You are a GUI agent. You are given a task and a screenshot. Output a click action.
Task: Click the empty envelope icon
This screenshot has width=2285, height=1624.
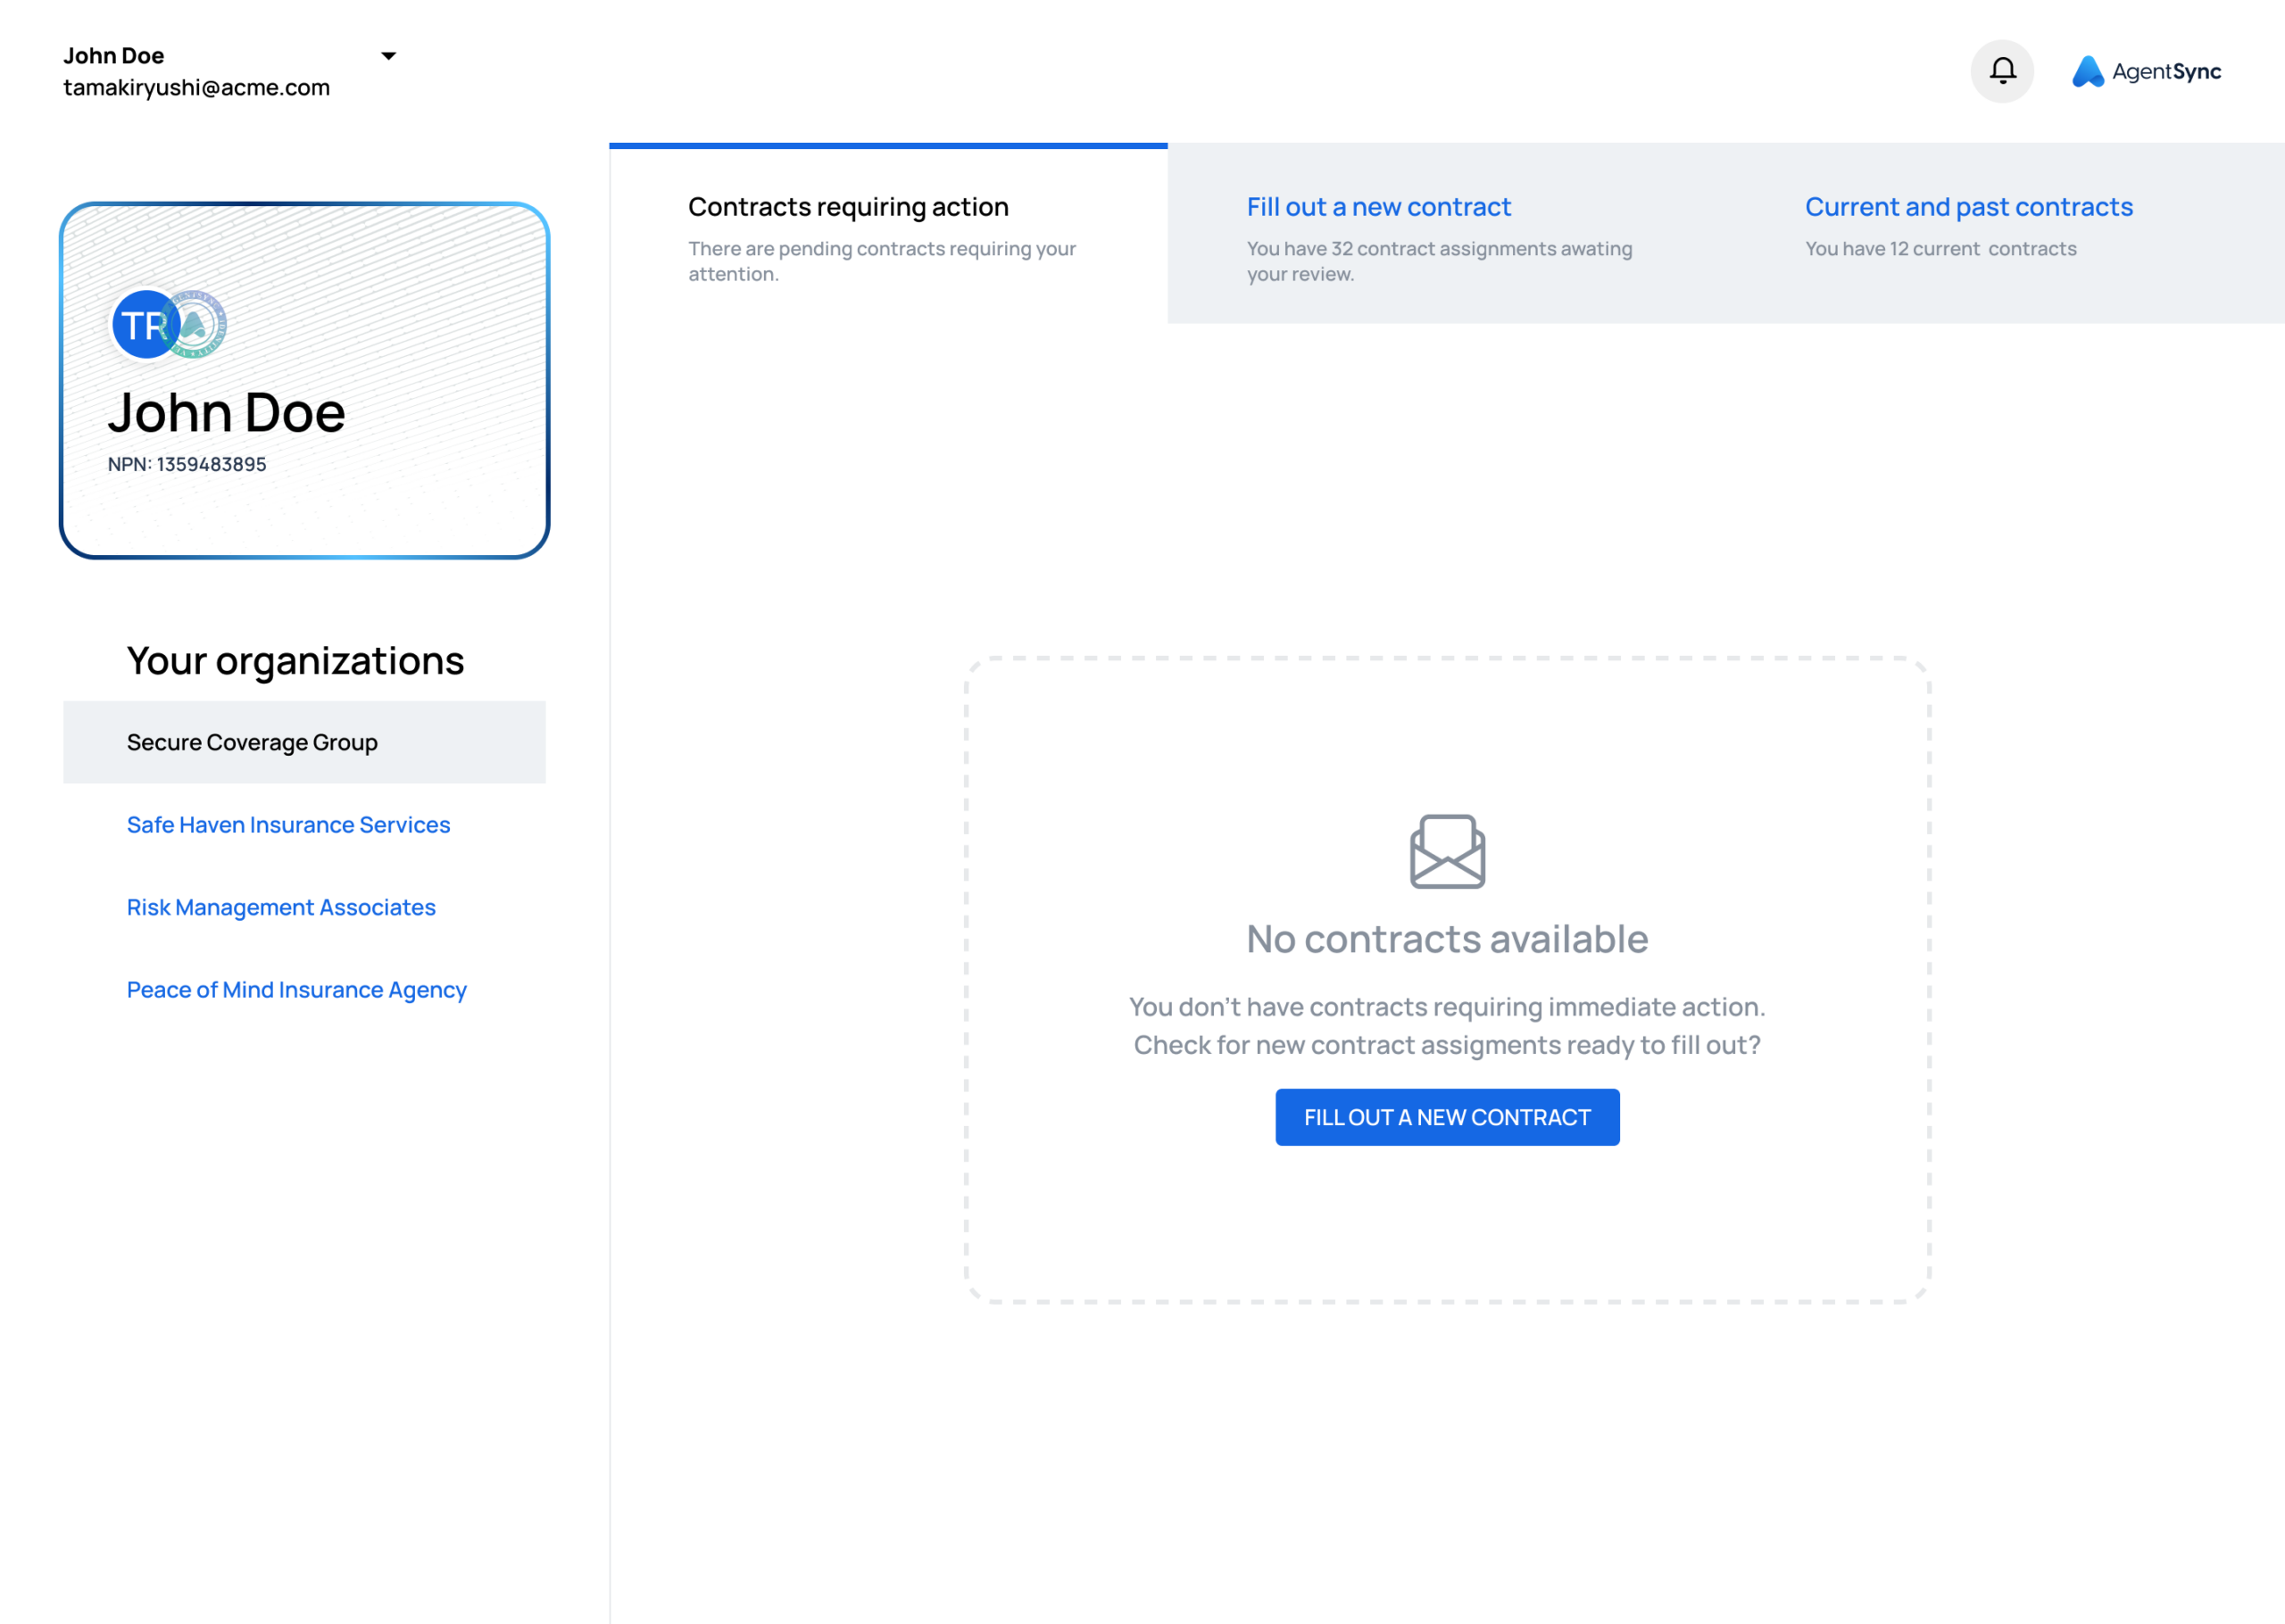tap(1446, 851)
